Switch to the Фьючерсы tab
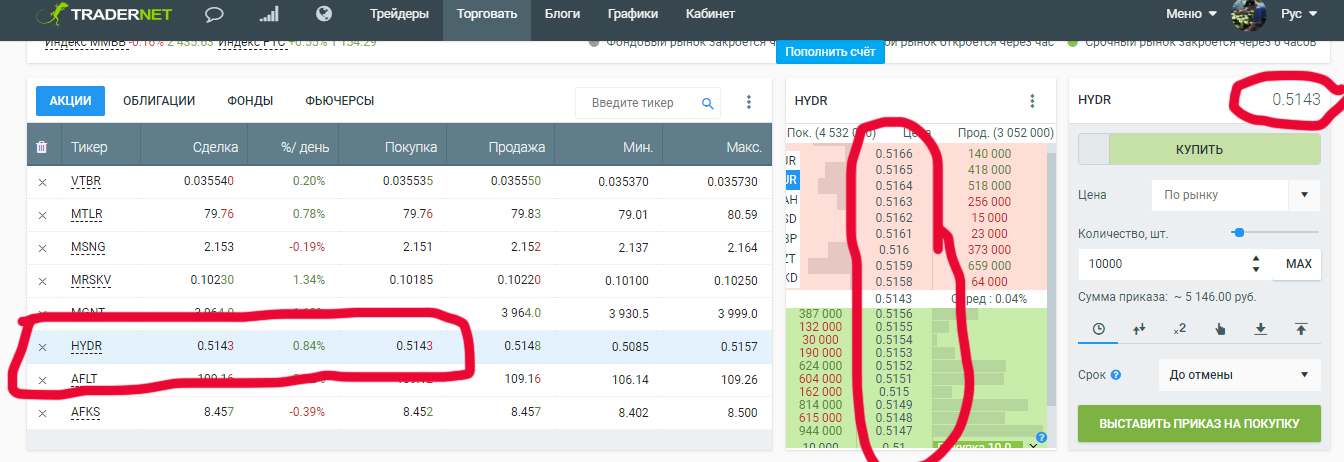Screen dimensions: 1344x462 [340, 101]
